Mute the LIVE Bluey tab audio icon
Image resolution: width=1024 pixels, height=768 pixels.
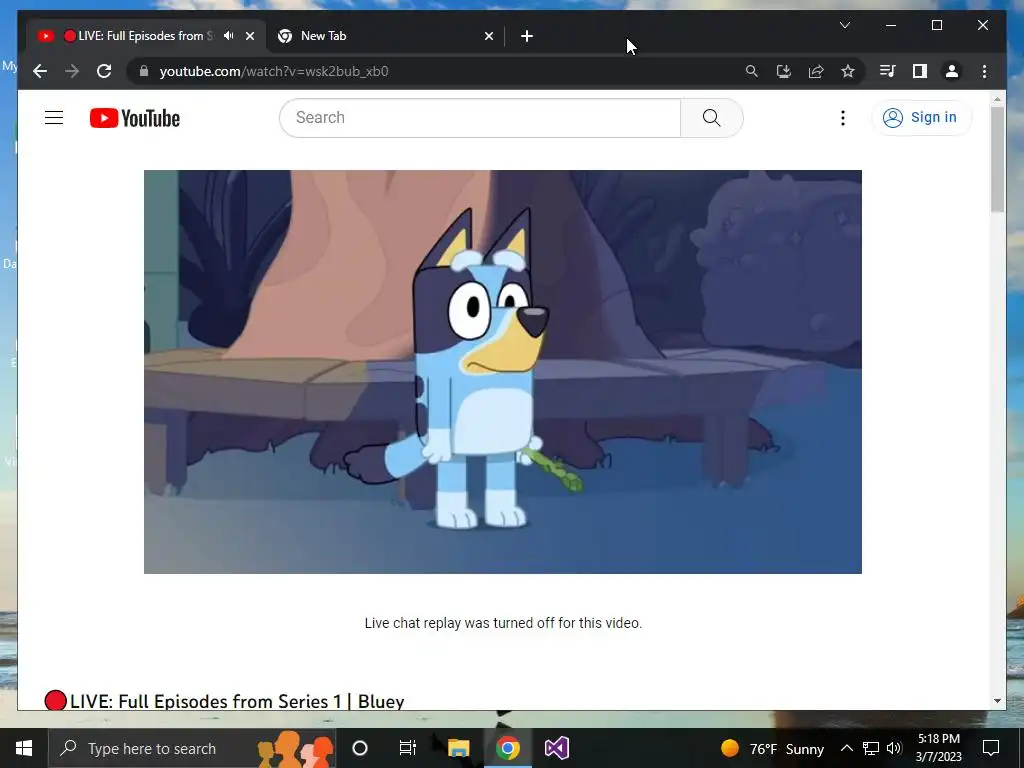tap(229, 36)
